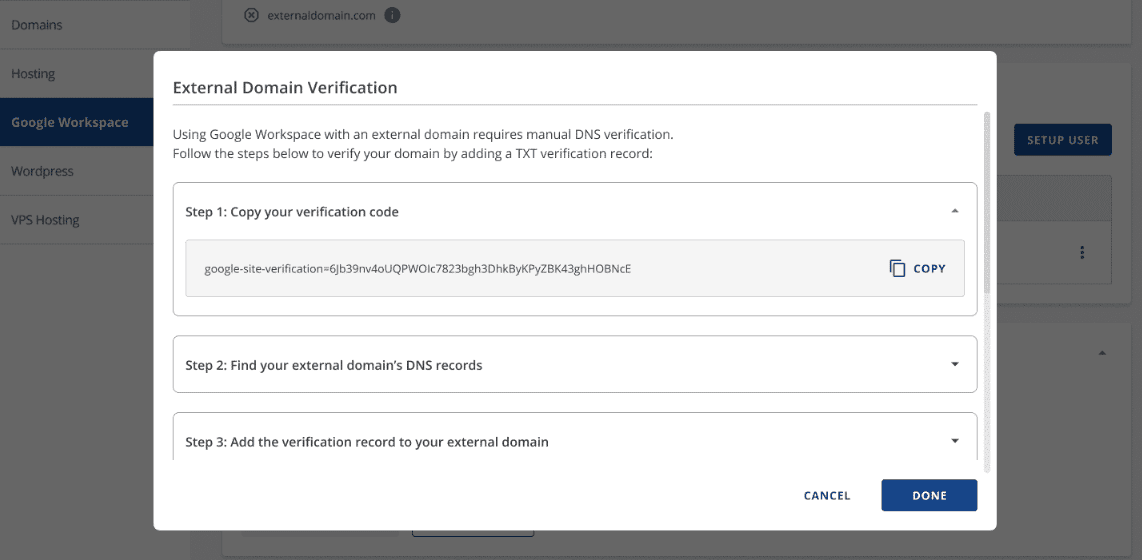Click CANCEL to dismiss the dialog
The width and height of the screenshot is (1142, 560).
[x=827, y=495]
